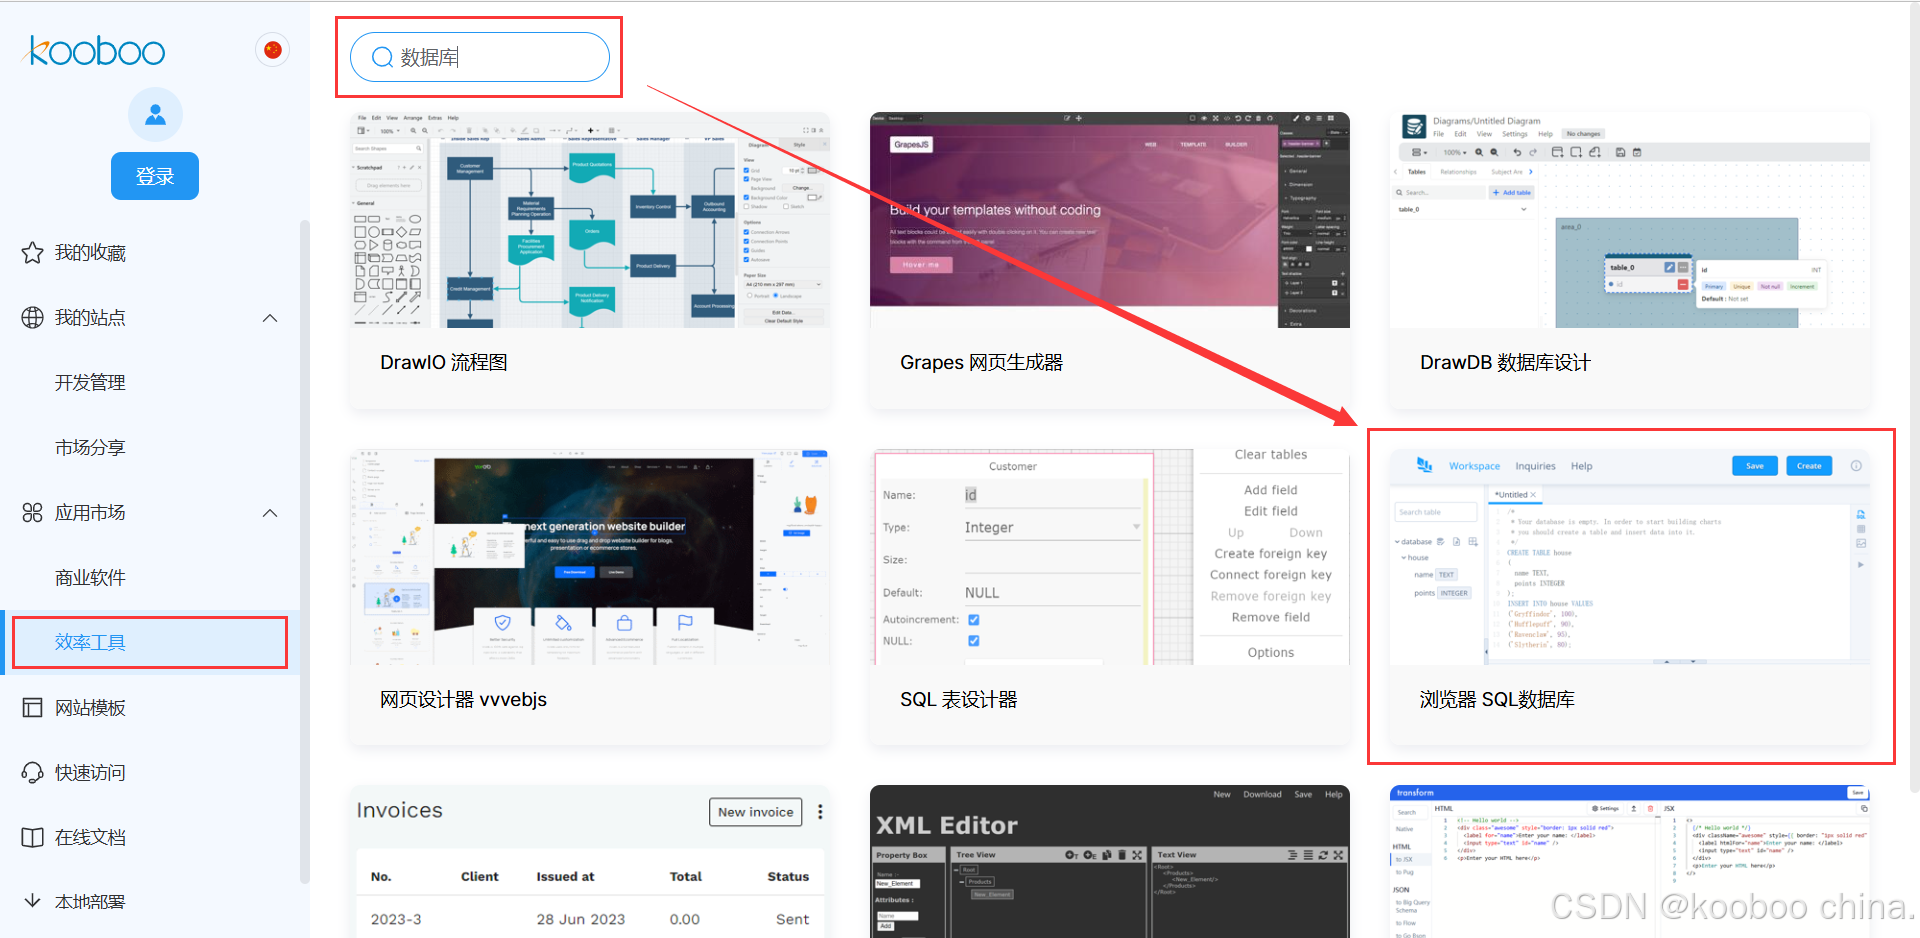Click Help in SQL database preview
The width and height of the screenshot is (1920, 938).
tap(1581, 466)
